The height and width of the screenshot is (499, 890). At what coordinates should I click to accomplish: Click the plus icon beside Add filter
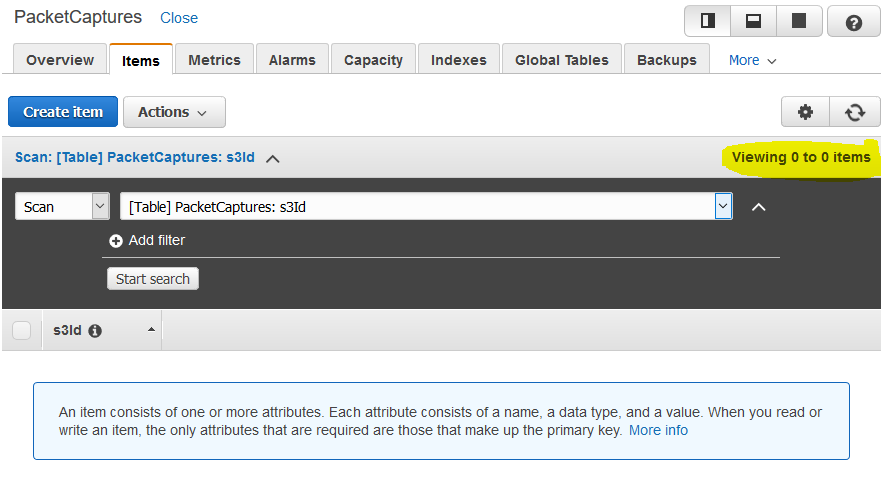[116, 241]
